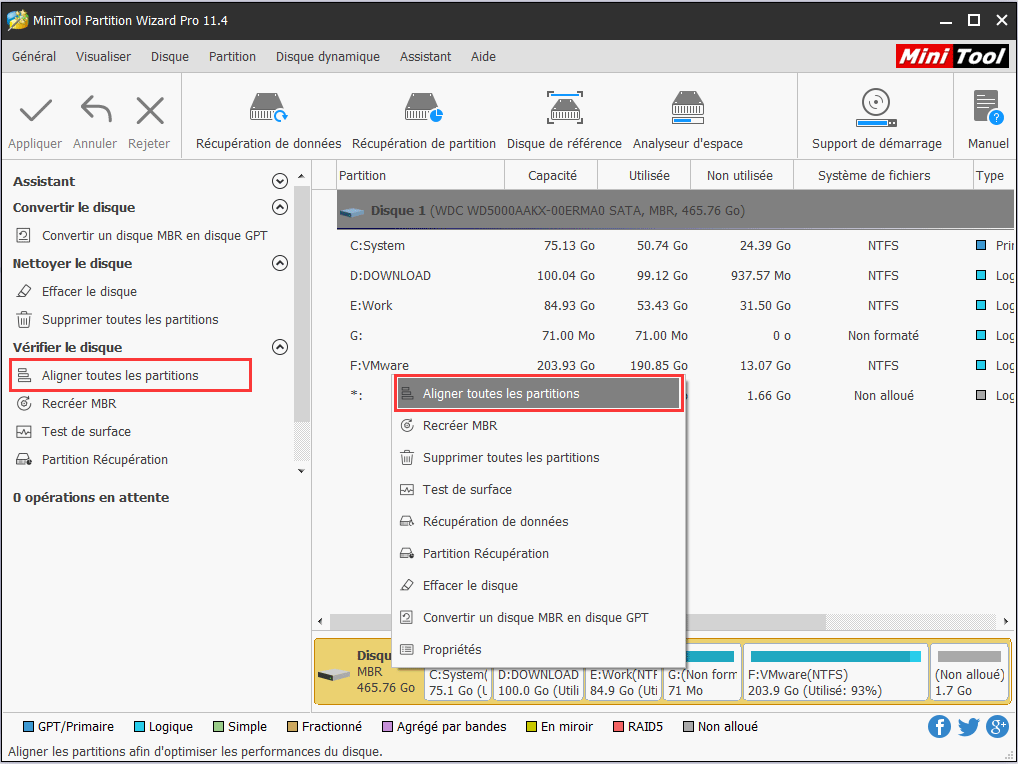Choose Aligner toutes les partitions in context menu
Screen dimensions: 1018x764
click(539, 393)
